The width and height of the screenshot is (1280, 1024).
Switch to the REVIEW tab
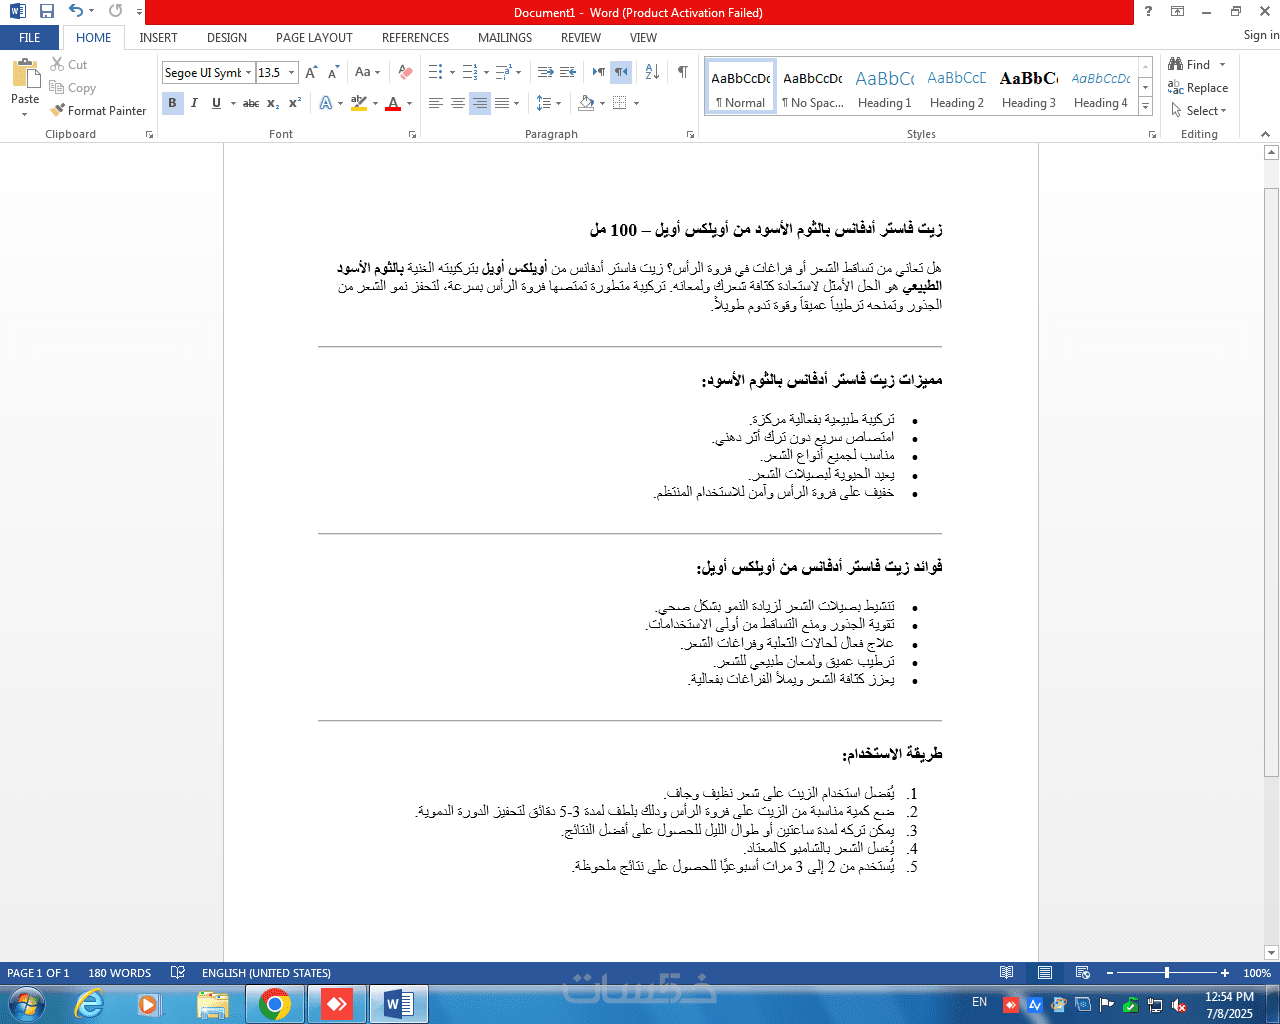click(x=580, y=38)
